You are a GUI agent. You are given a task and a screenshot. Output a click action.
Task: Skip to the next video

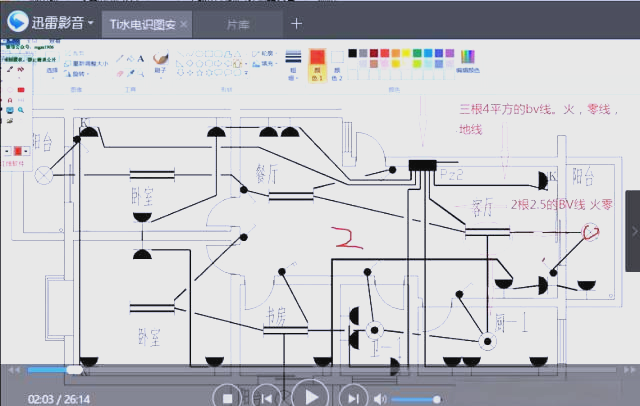(354, 398)
